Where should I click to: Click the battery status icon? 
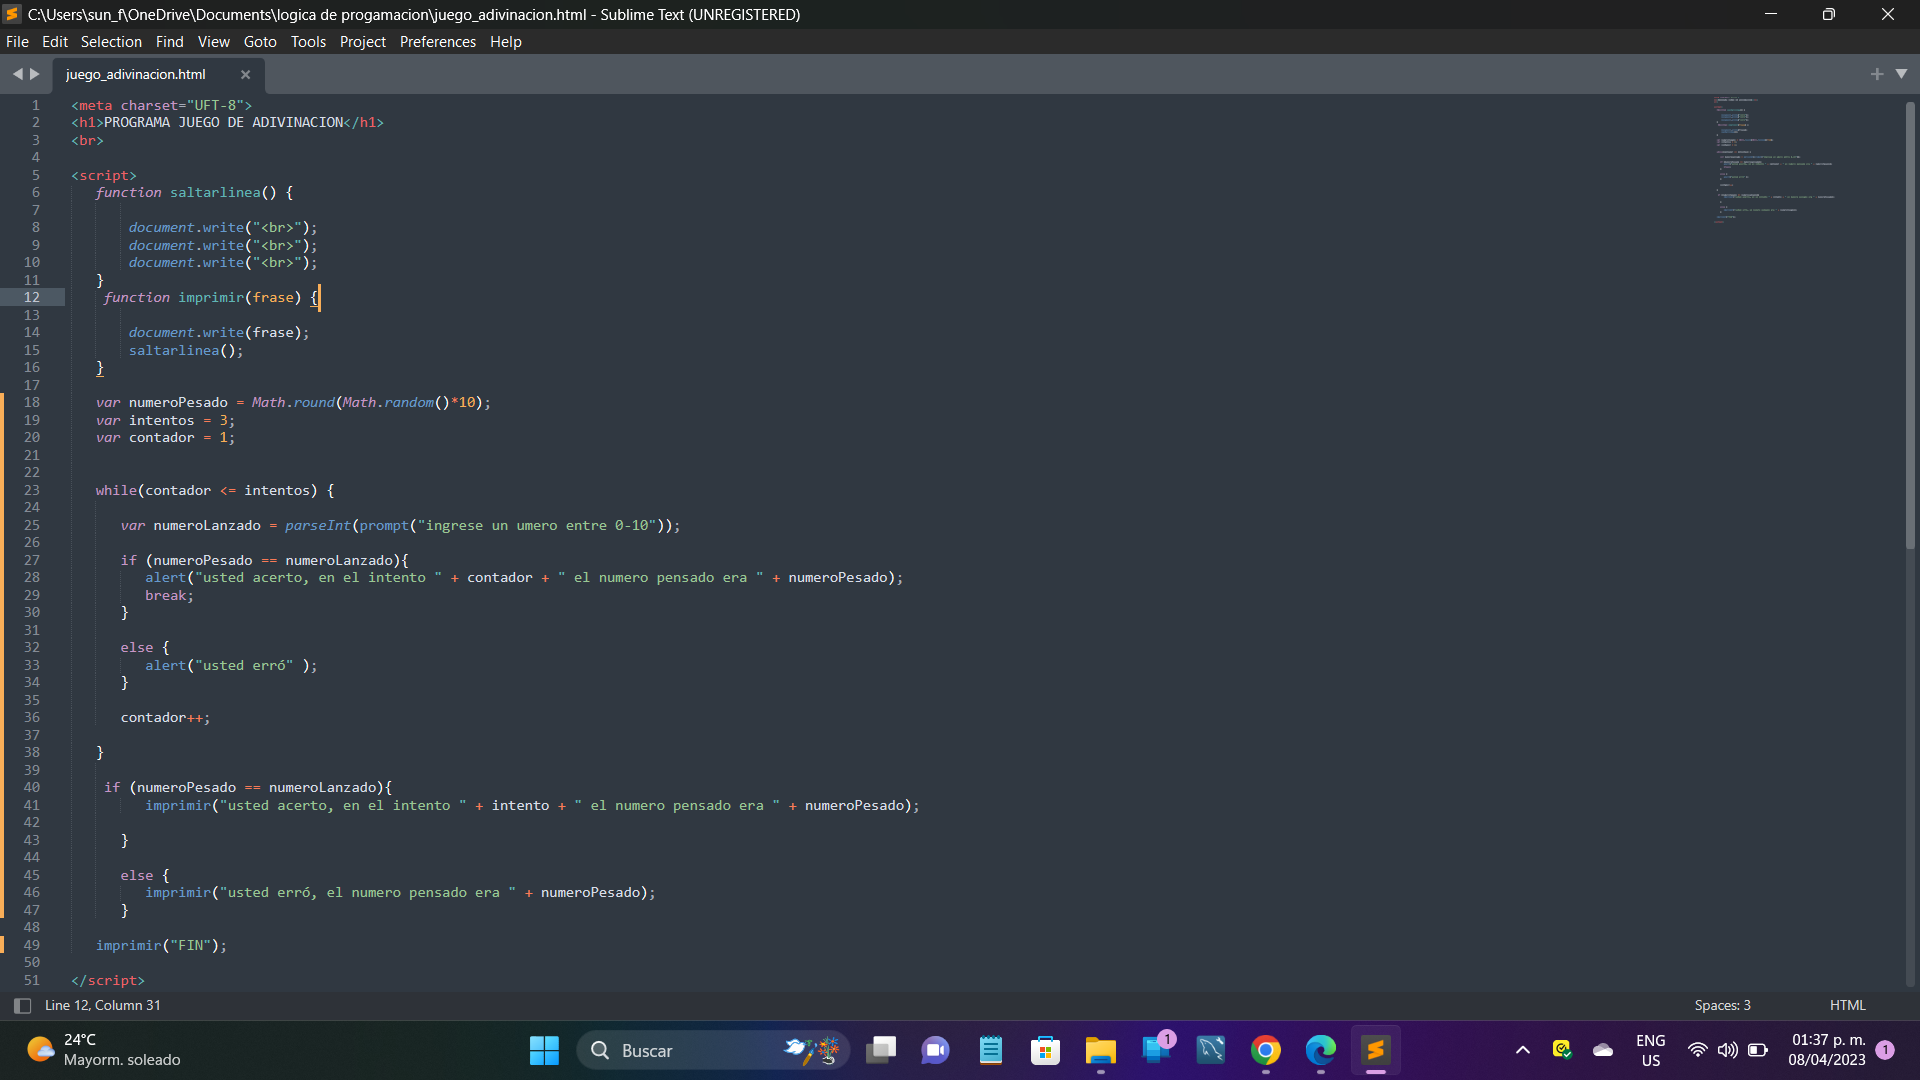pyautogui.click(x=1758, y=1050)
